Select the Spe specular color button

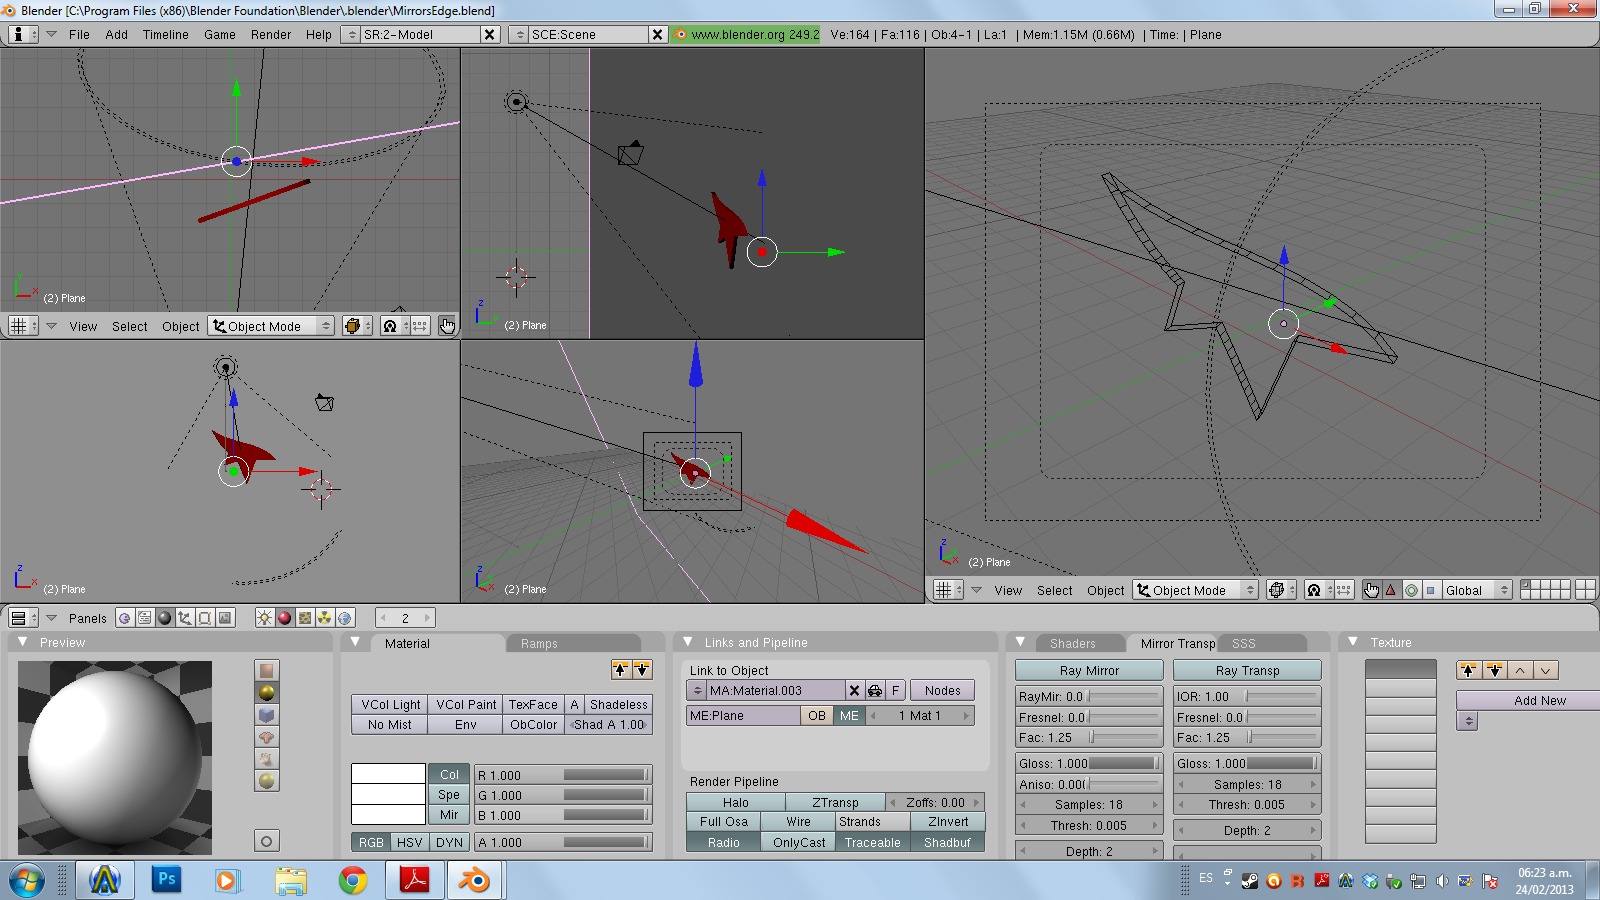coord(449,795)
